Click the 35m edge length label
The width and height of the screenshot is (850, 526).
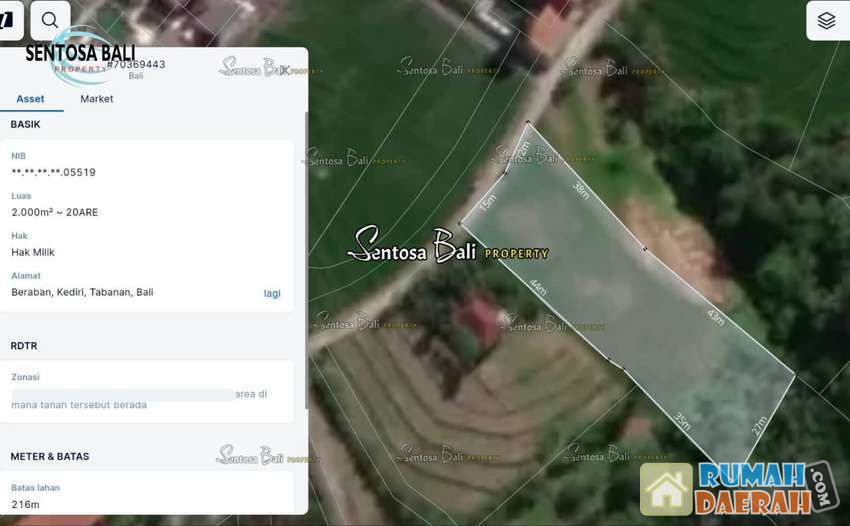(x=681, y=421)
